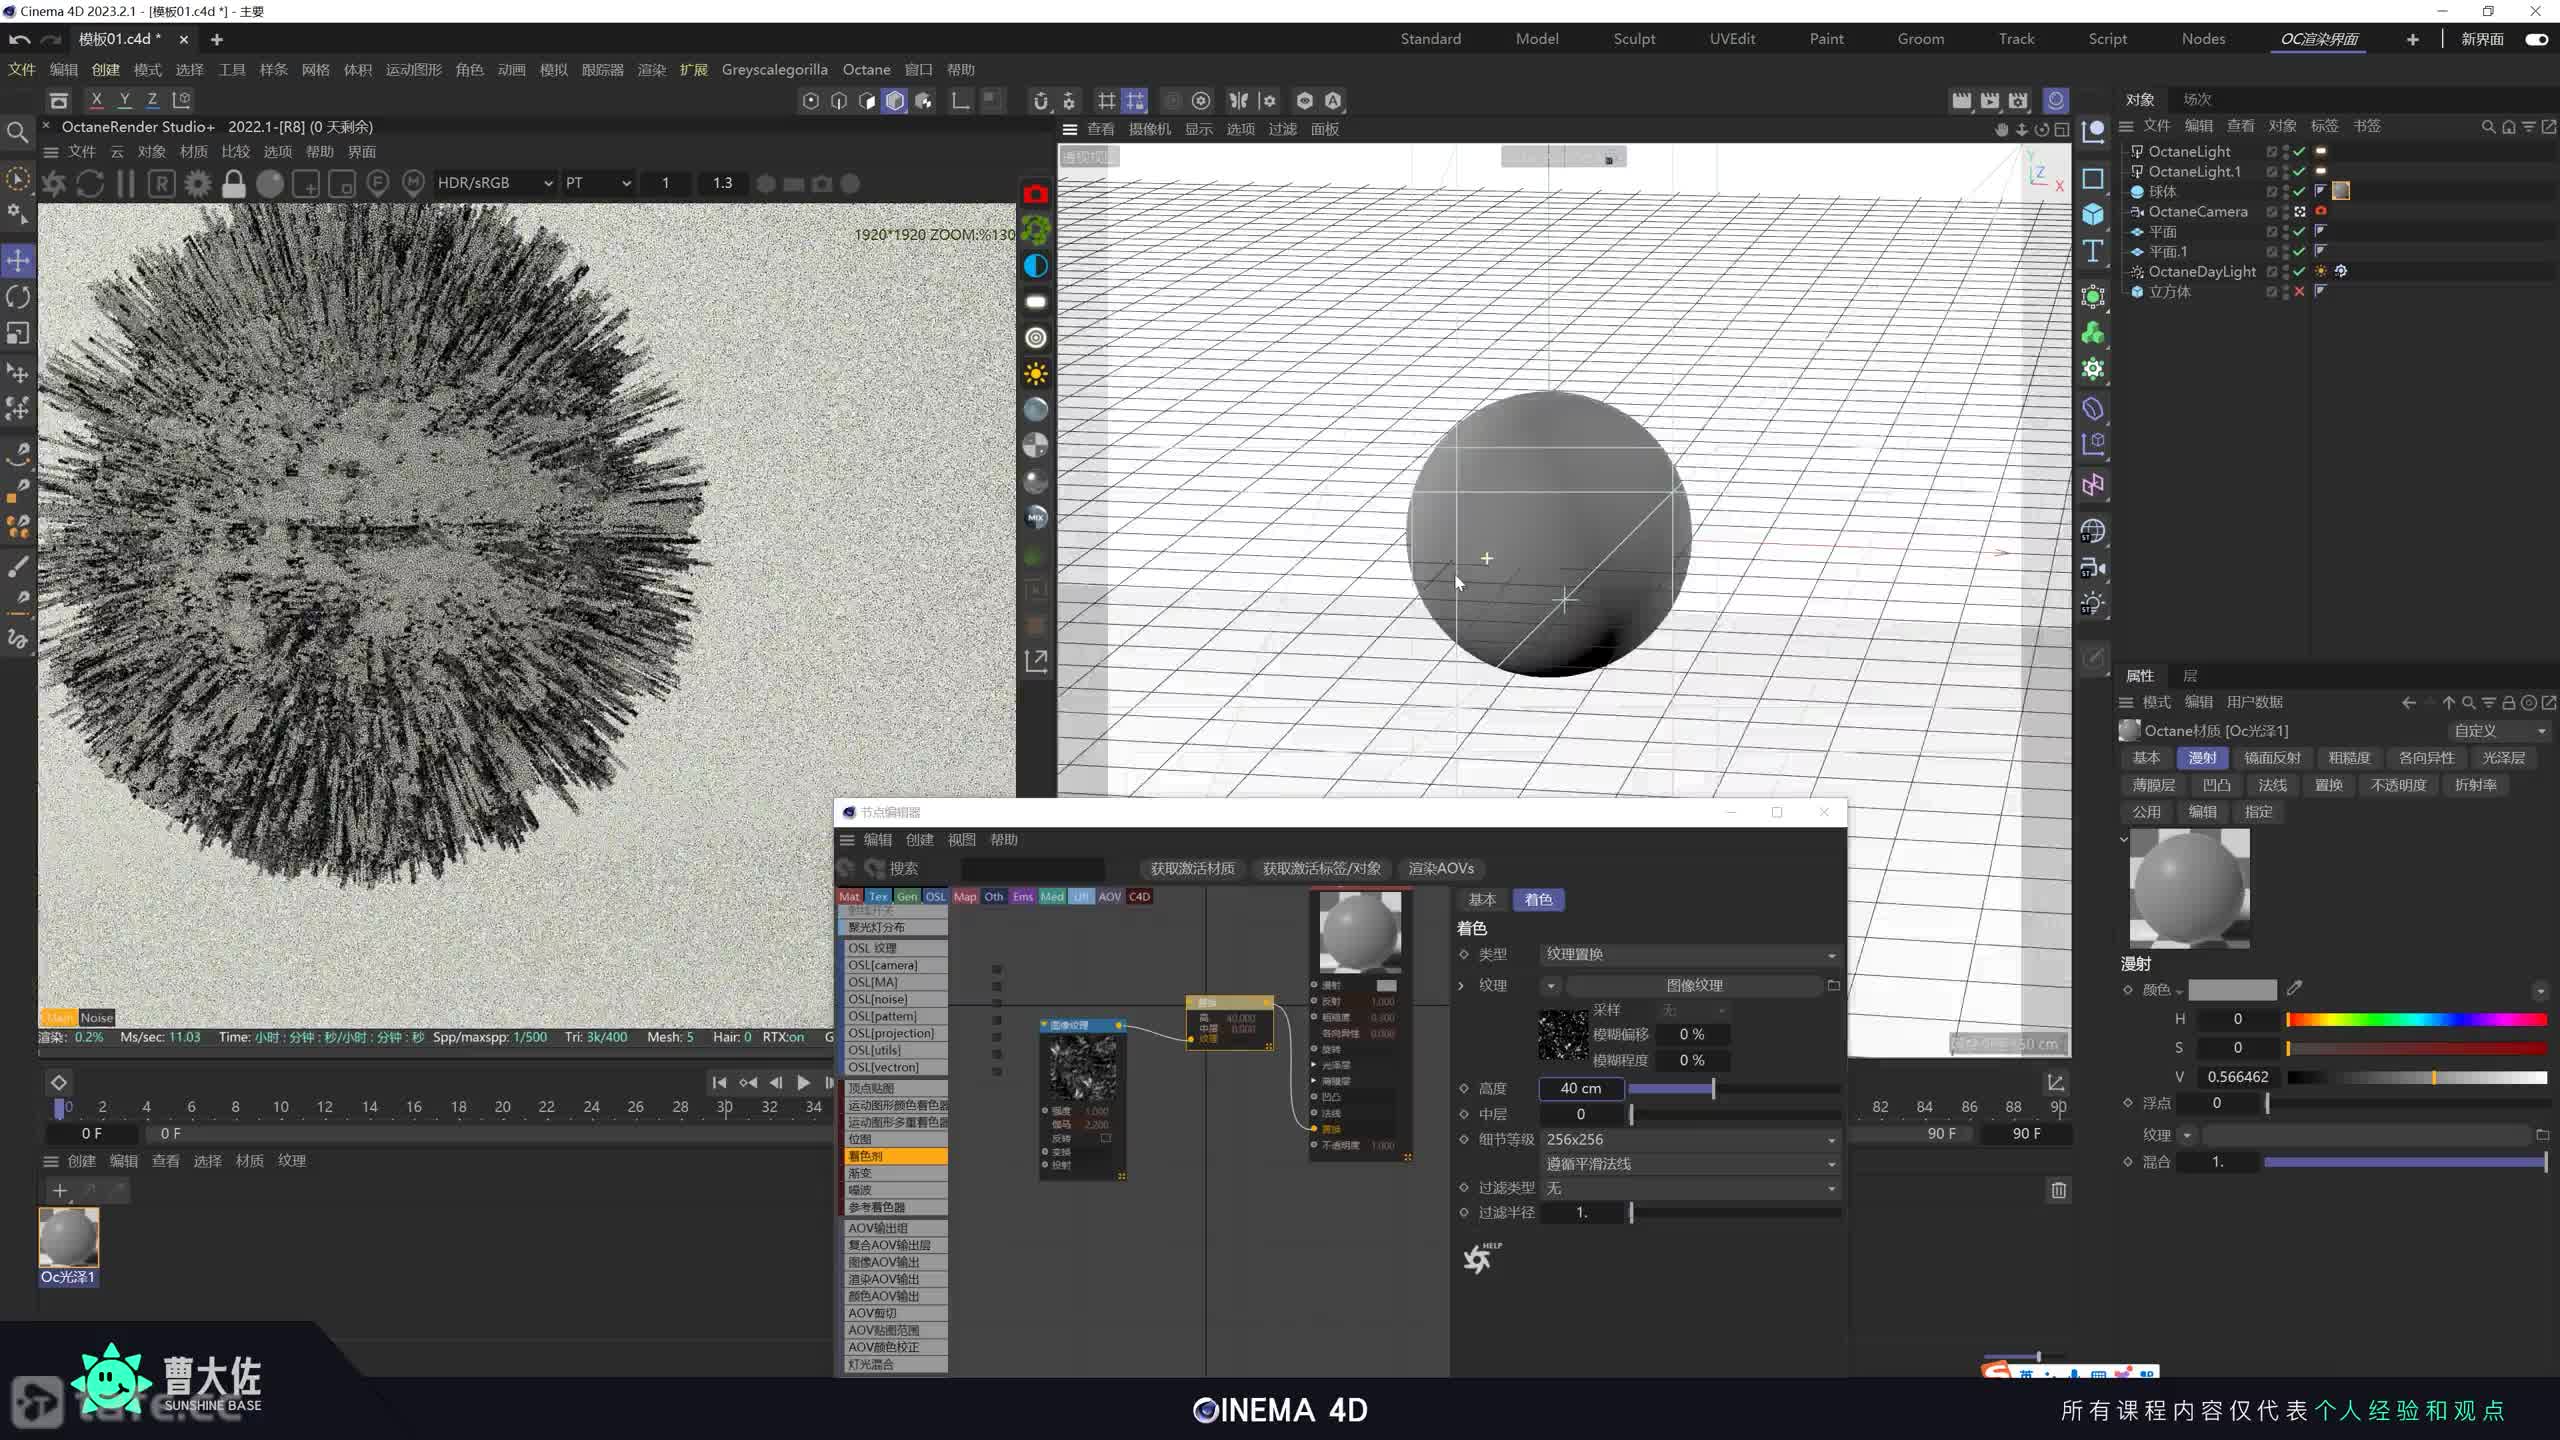Click the Octane daylight sun icon

click(x=1036, y=374)
